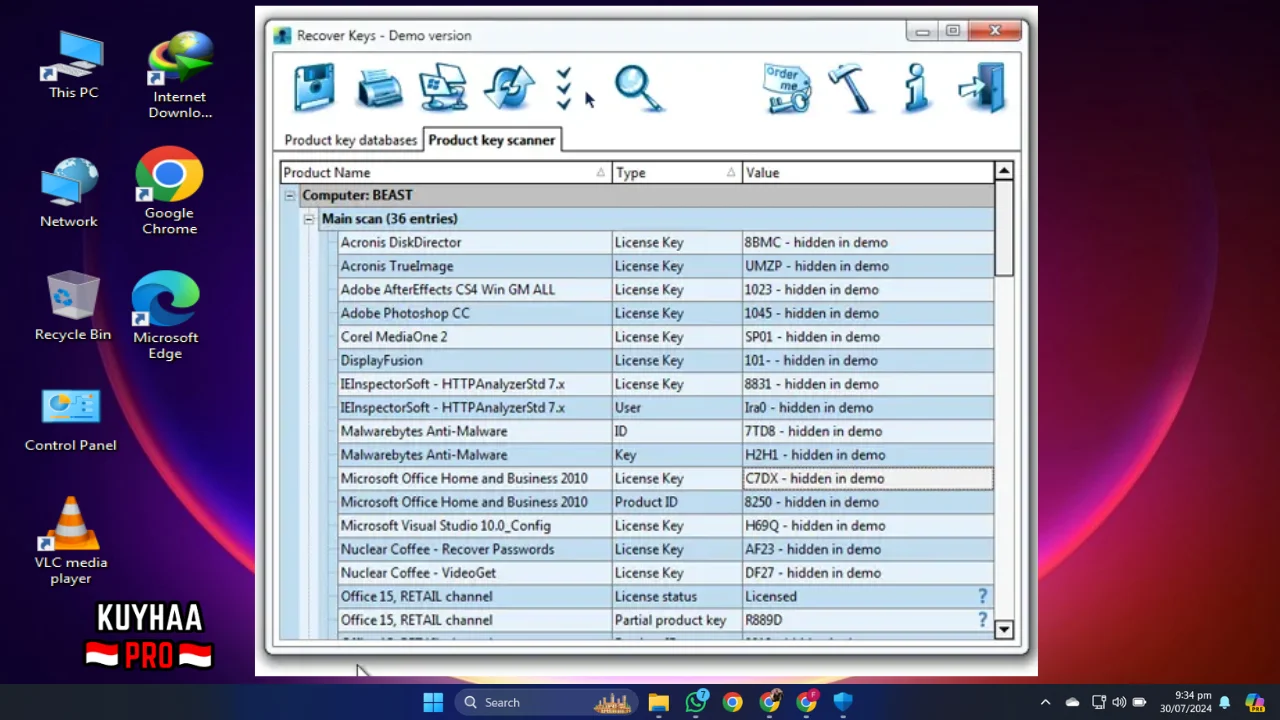This screenshot has height=720, width=1280.
Task: Collapse the Main scan (36 entries) node
Action: tap(309, 219)
